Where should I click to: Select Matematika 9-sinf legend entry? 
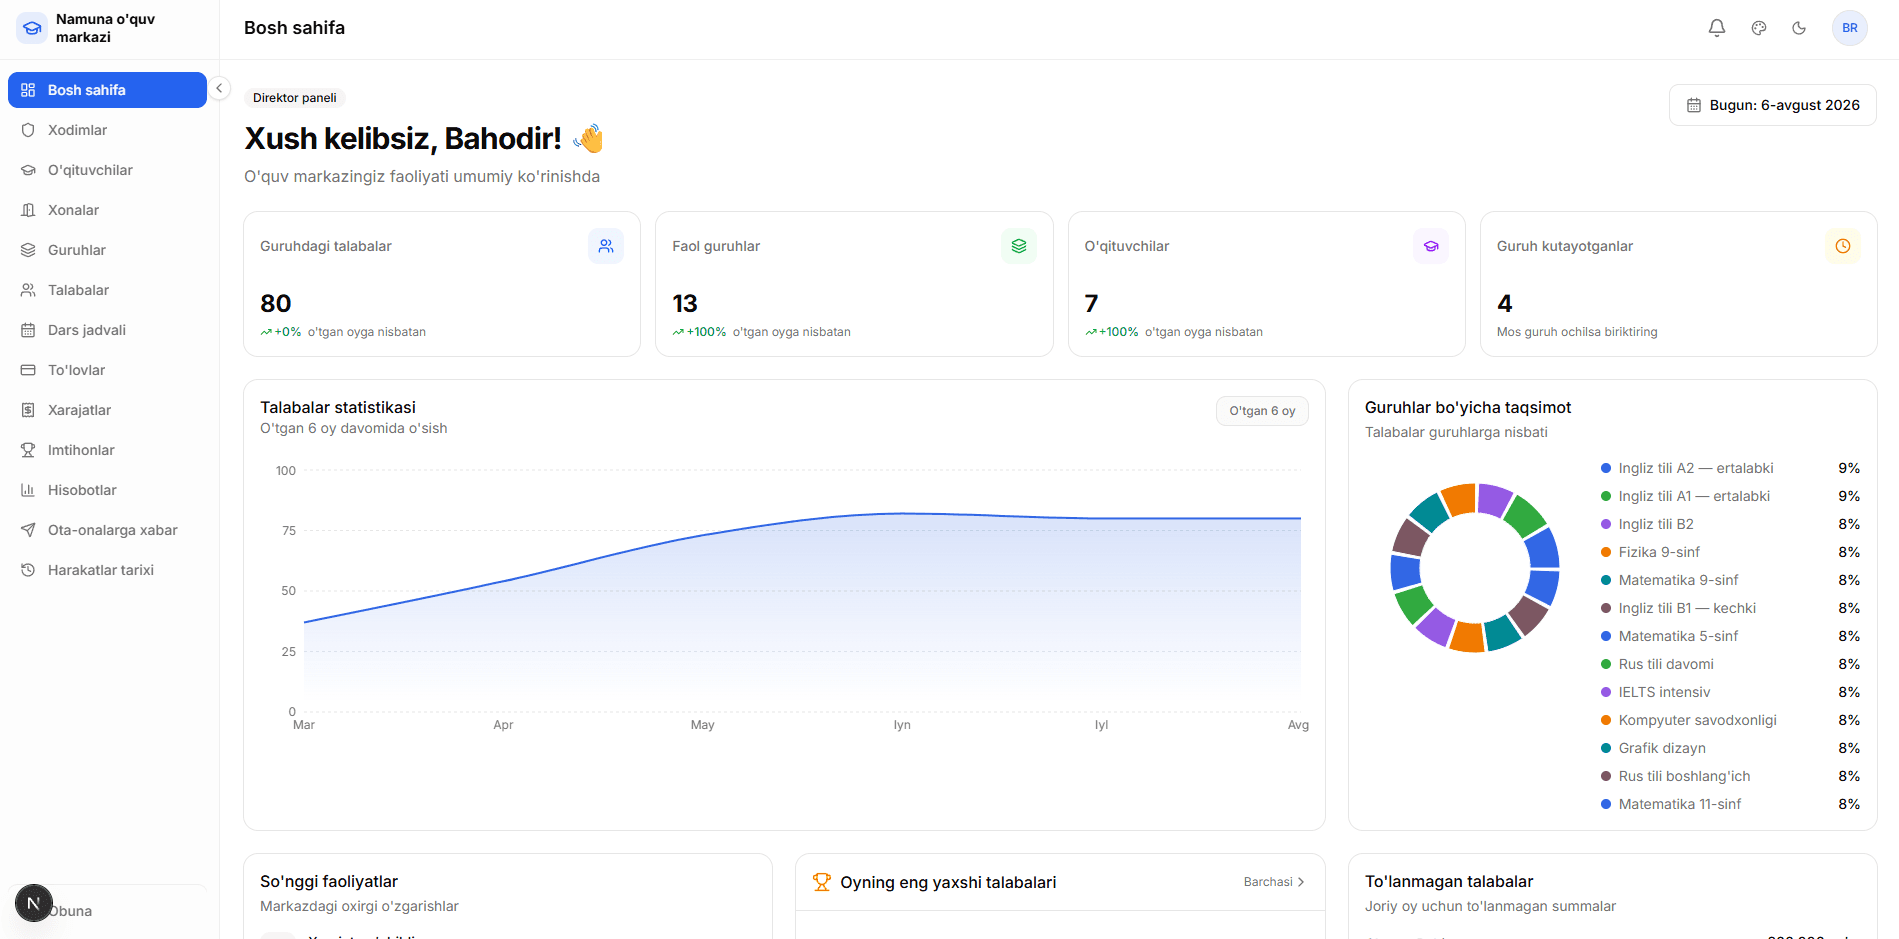(x=1730, y=580)
